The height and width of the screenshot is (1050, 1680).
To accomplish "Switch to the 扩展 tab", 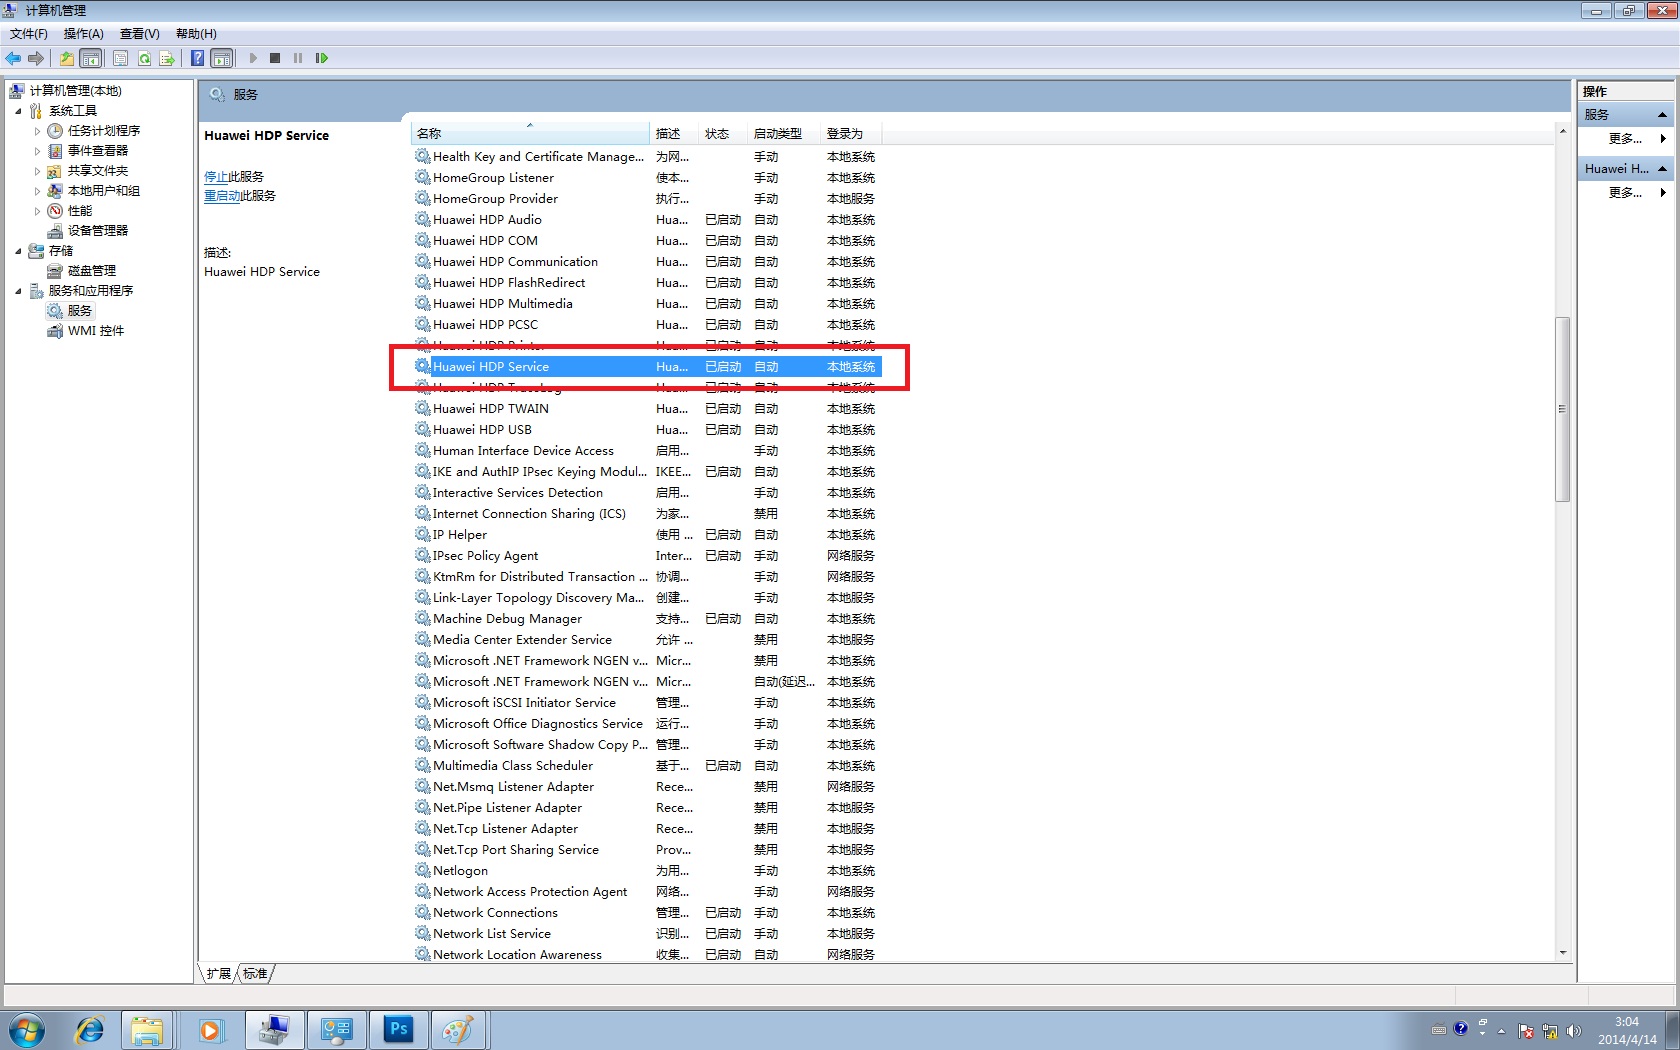I will pos(218,973).
